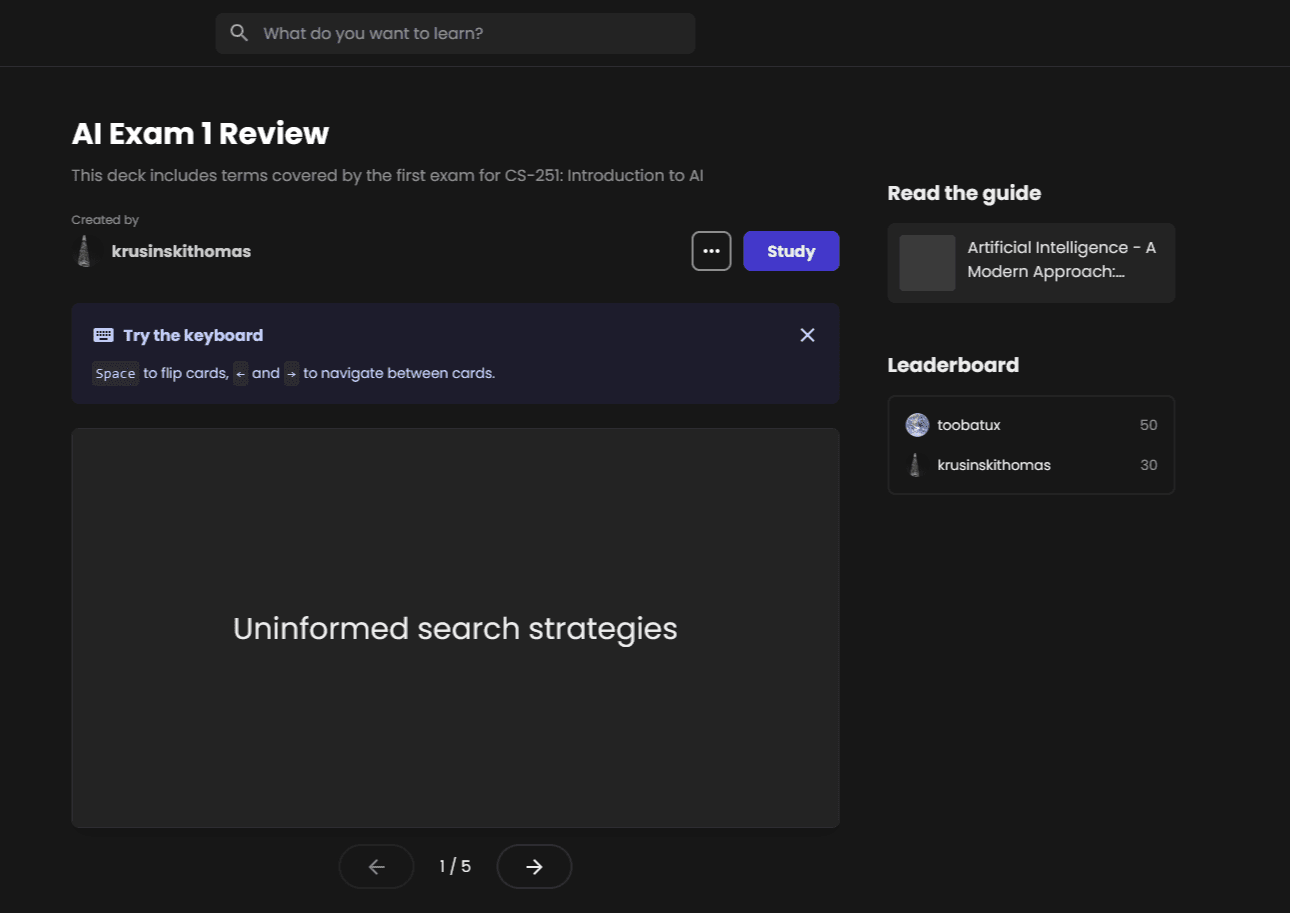Click toobatux's globe avatar
Screen dimensions: 1290x913
[x=917, y=425]
